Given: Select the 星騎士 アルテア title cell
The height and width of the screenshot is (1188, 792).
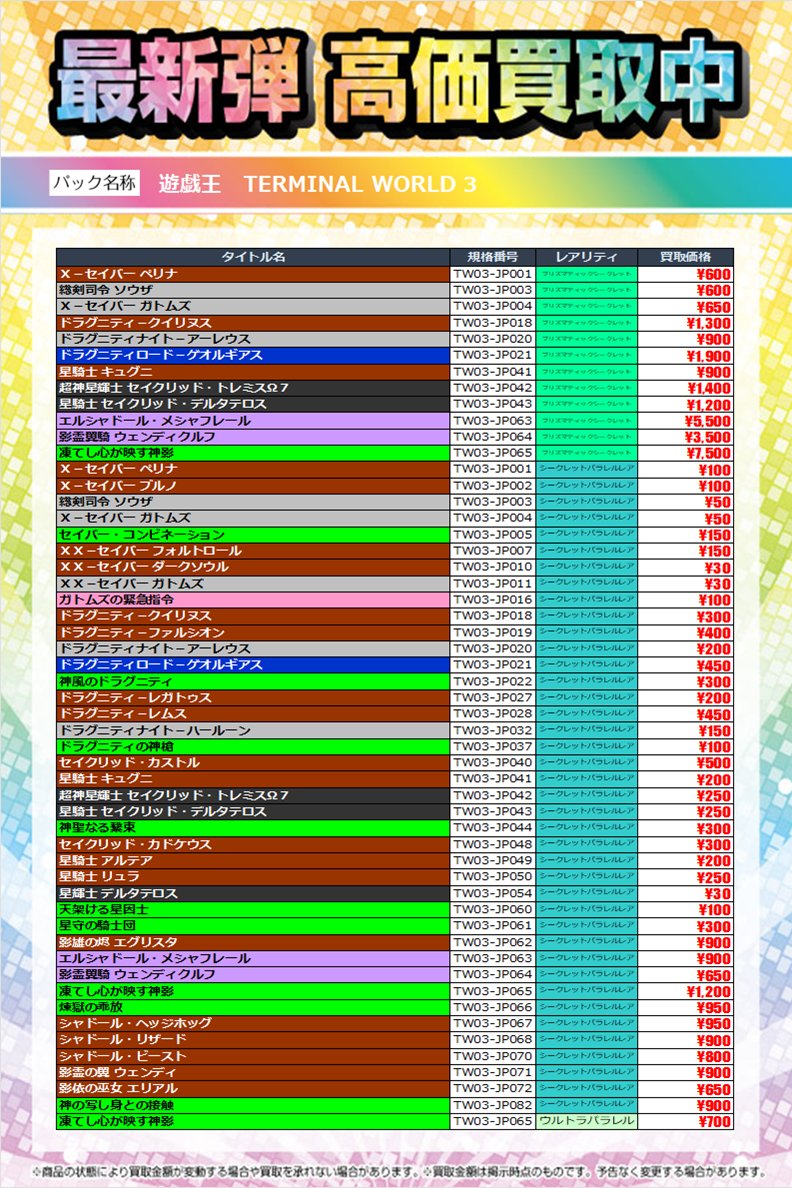Looking at the screenshot, I should click(253, 860).
